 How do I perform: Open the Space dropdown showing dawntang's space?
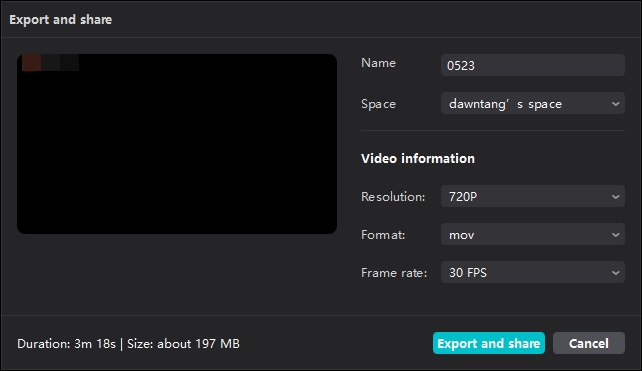(x=533, y=103)
